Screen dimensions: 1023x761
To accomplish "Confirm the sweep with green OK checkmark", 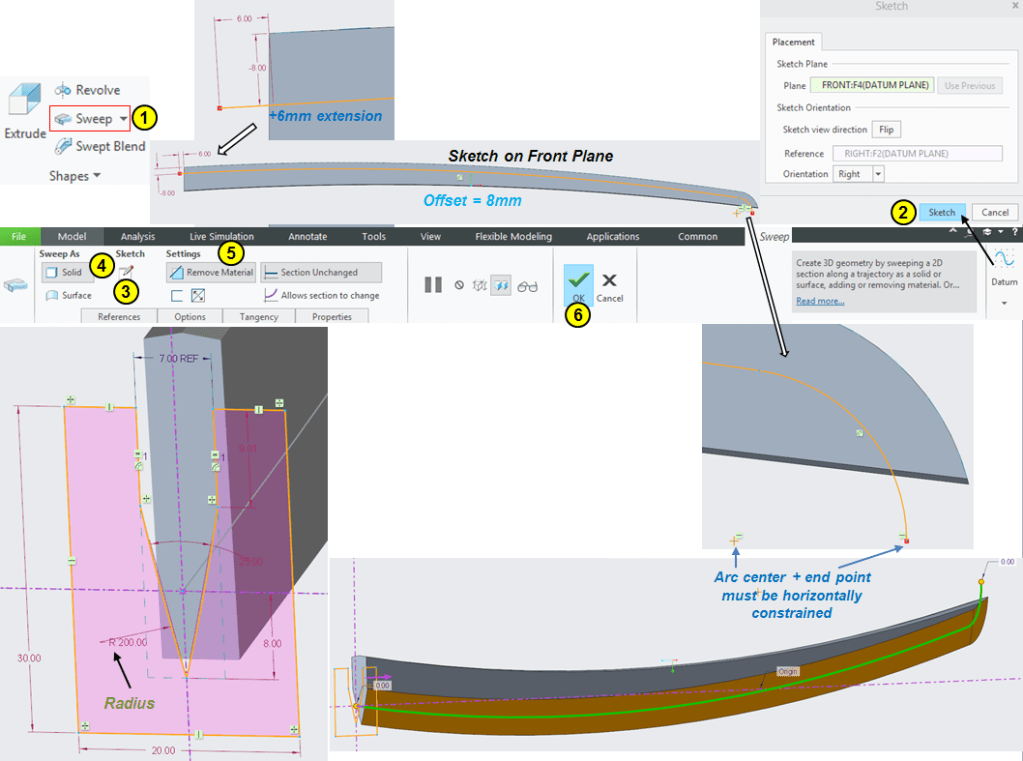I will pyautogui.click(x=578, y=283).
